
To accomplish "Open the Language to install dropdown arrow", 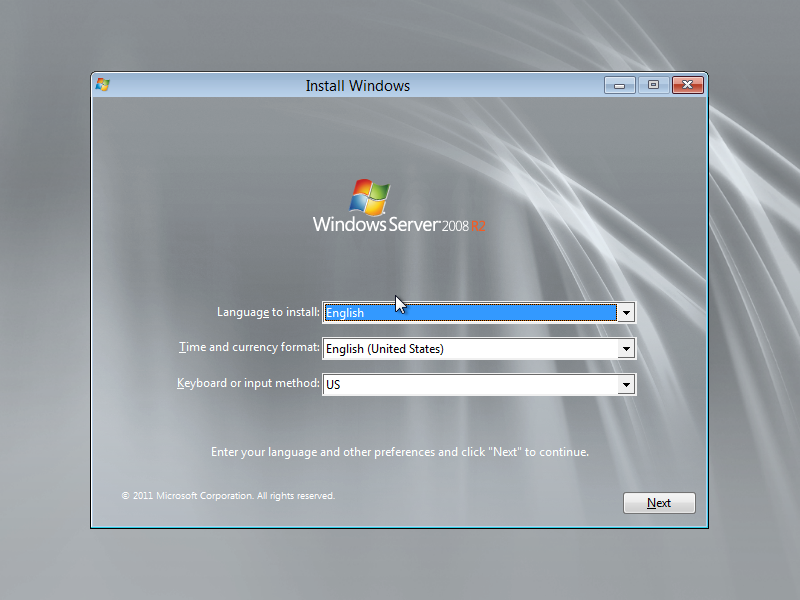I will pos(626,312).
